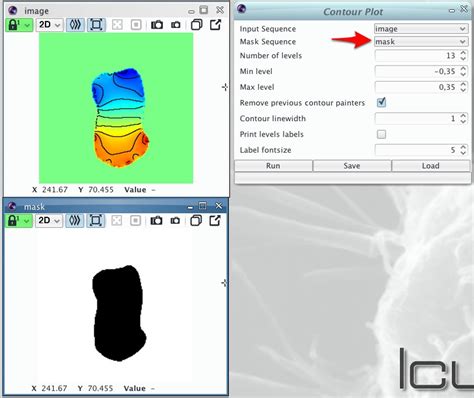Toggle the lock icon in mask viewer
This screenshot has width=474, height=398.
click(19, 221)
